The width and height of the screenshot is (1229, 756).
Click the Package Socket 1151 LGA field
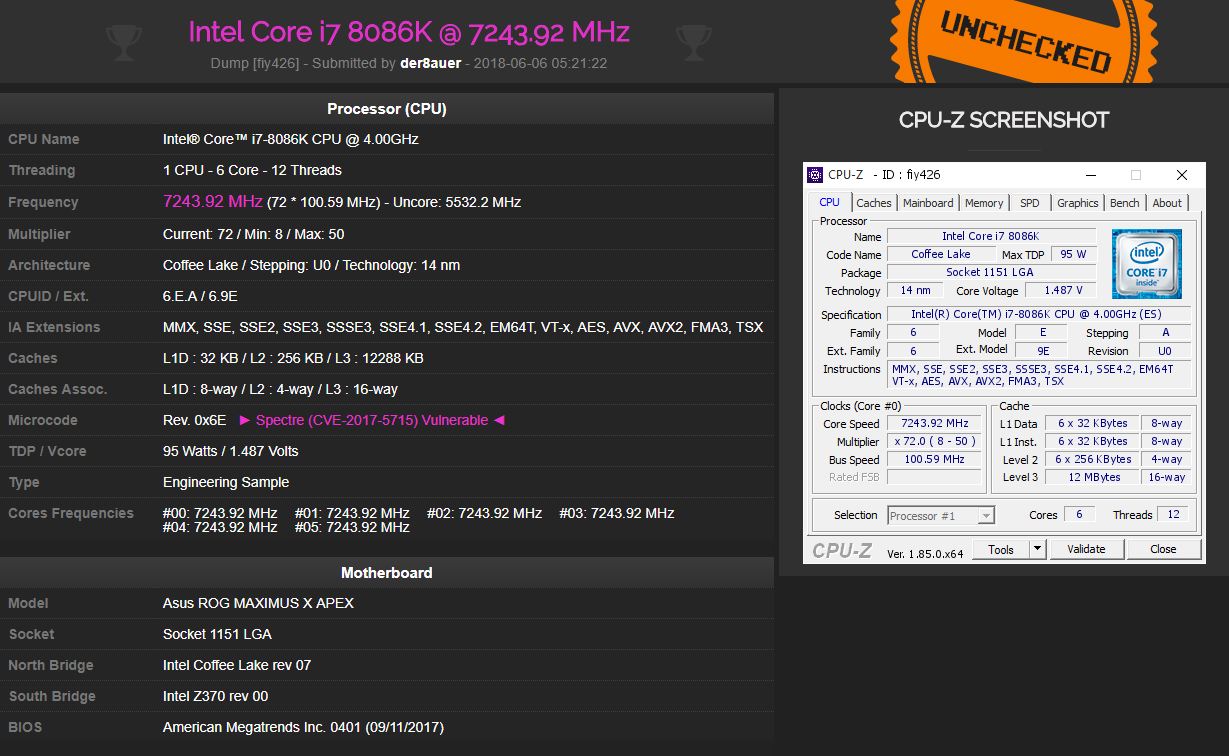990,273
